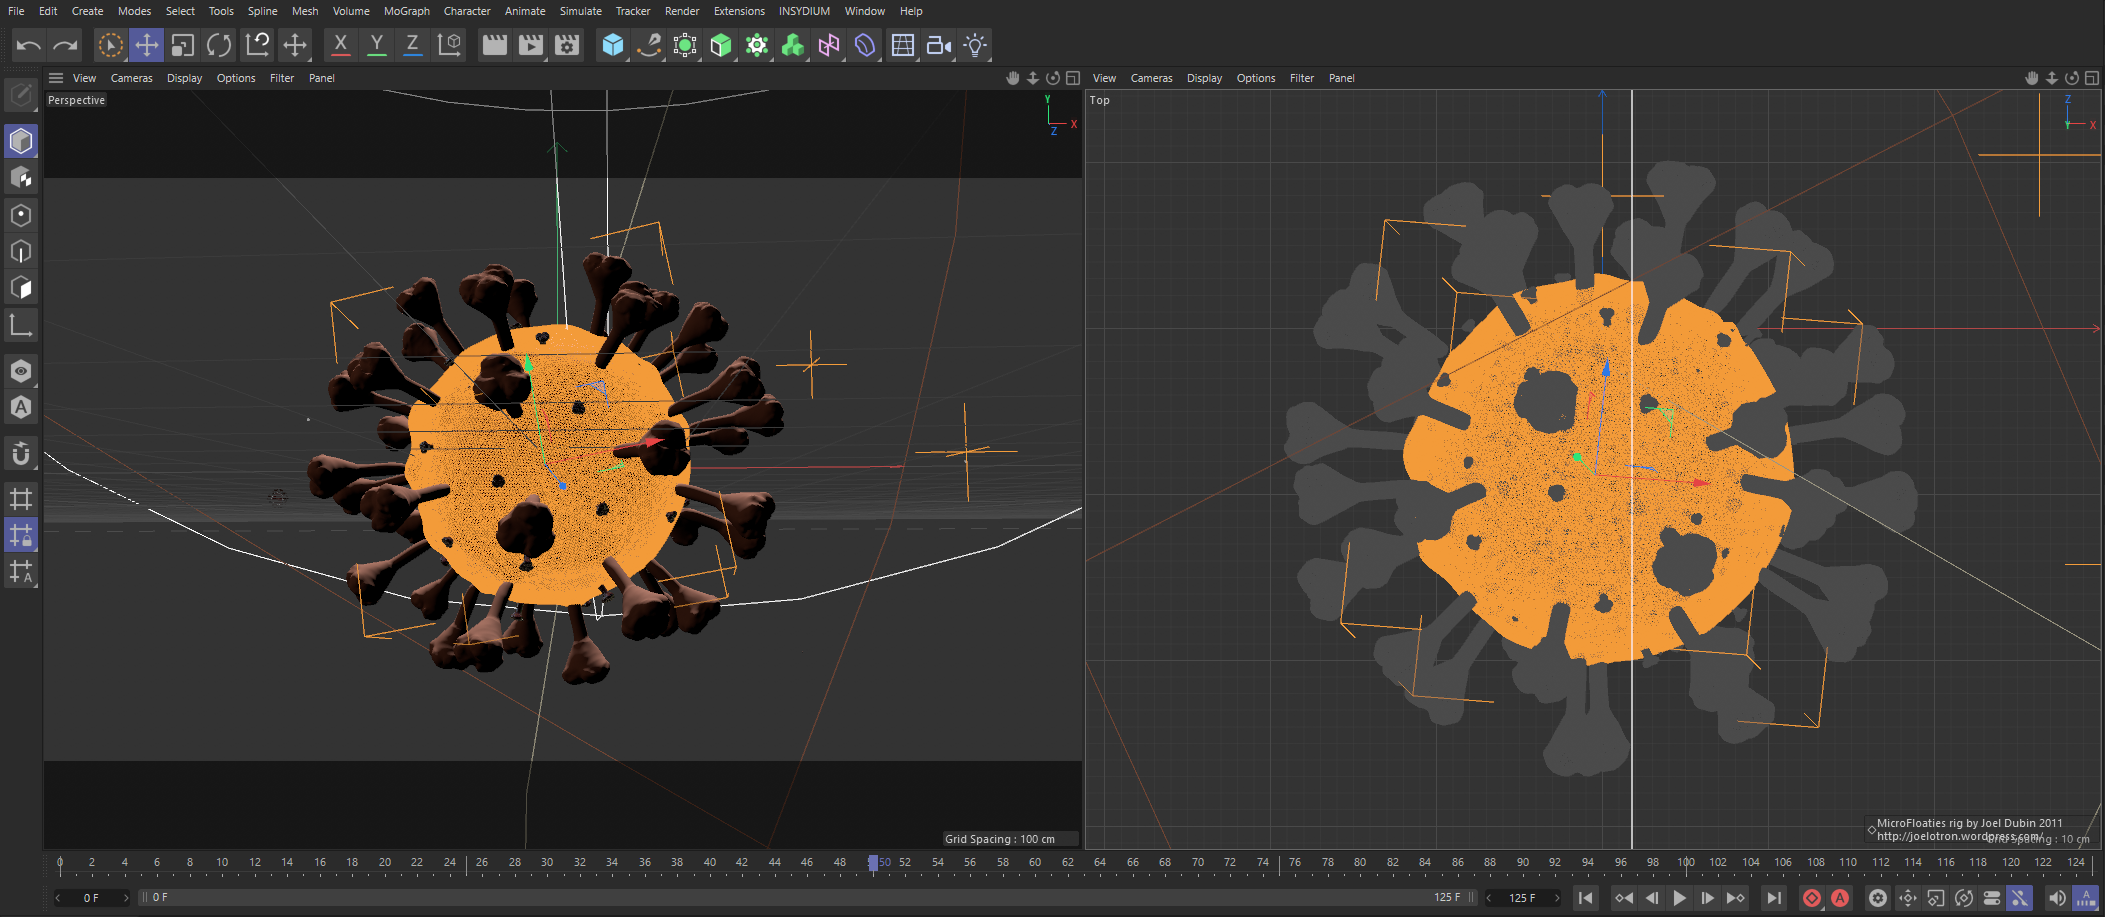Open the Spline Pen tool

click(648, 45)
